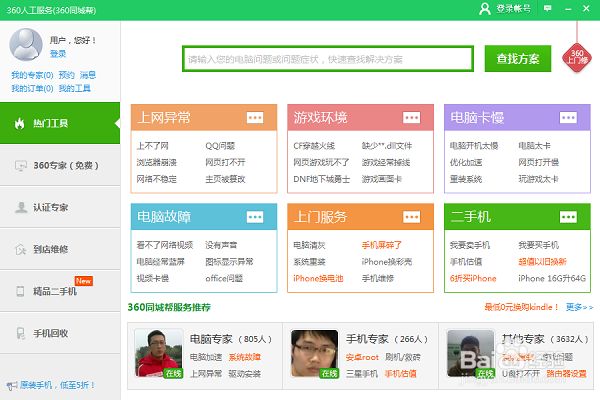Viewport: 600px width, 400px height.
Task: Expand more options on the 二手机 card
Action: tap(568, 217)
